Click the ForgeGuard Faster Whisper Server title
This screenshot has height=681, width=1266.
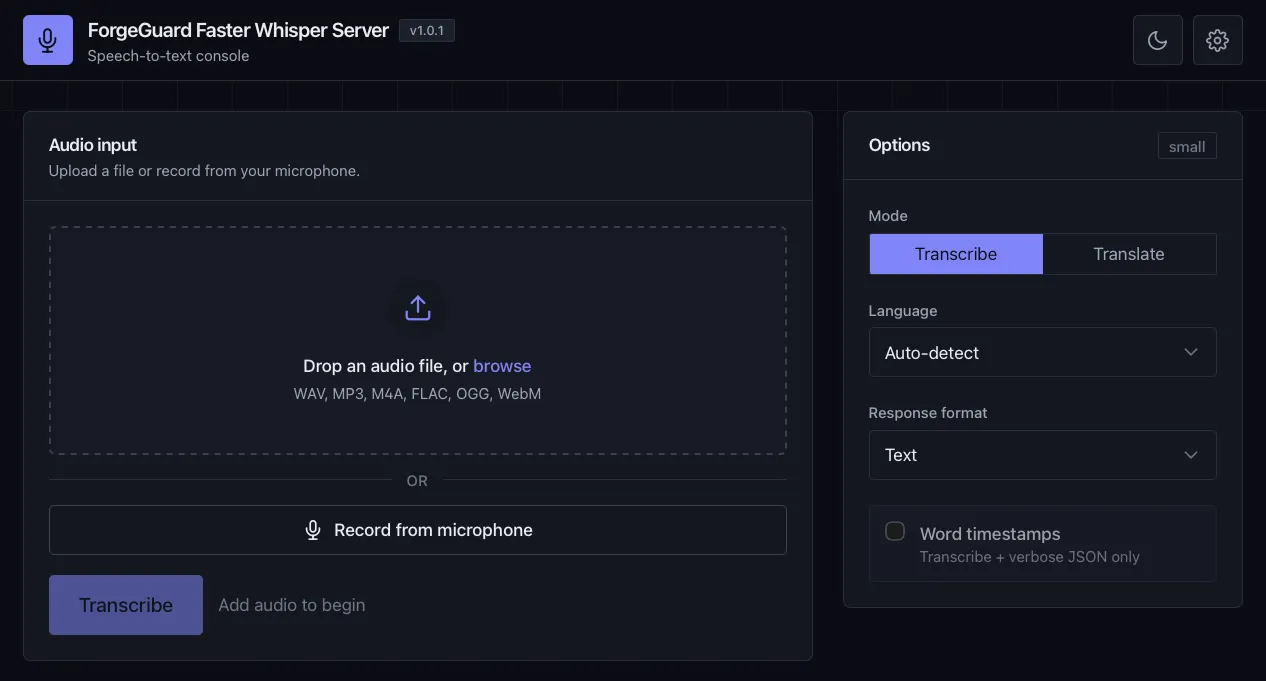tap(238, 30)
